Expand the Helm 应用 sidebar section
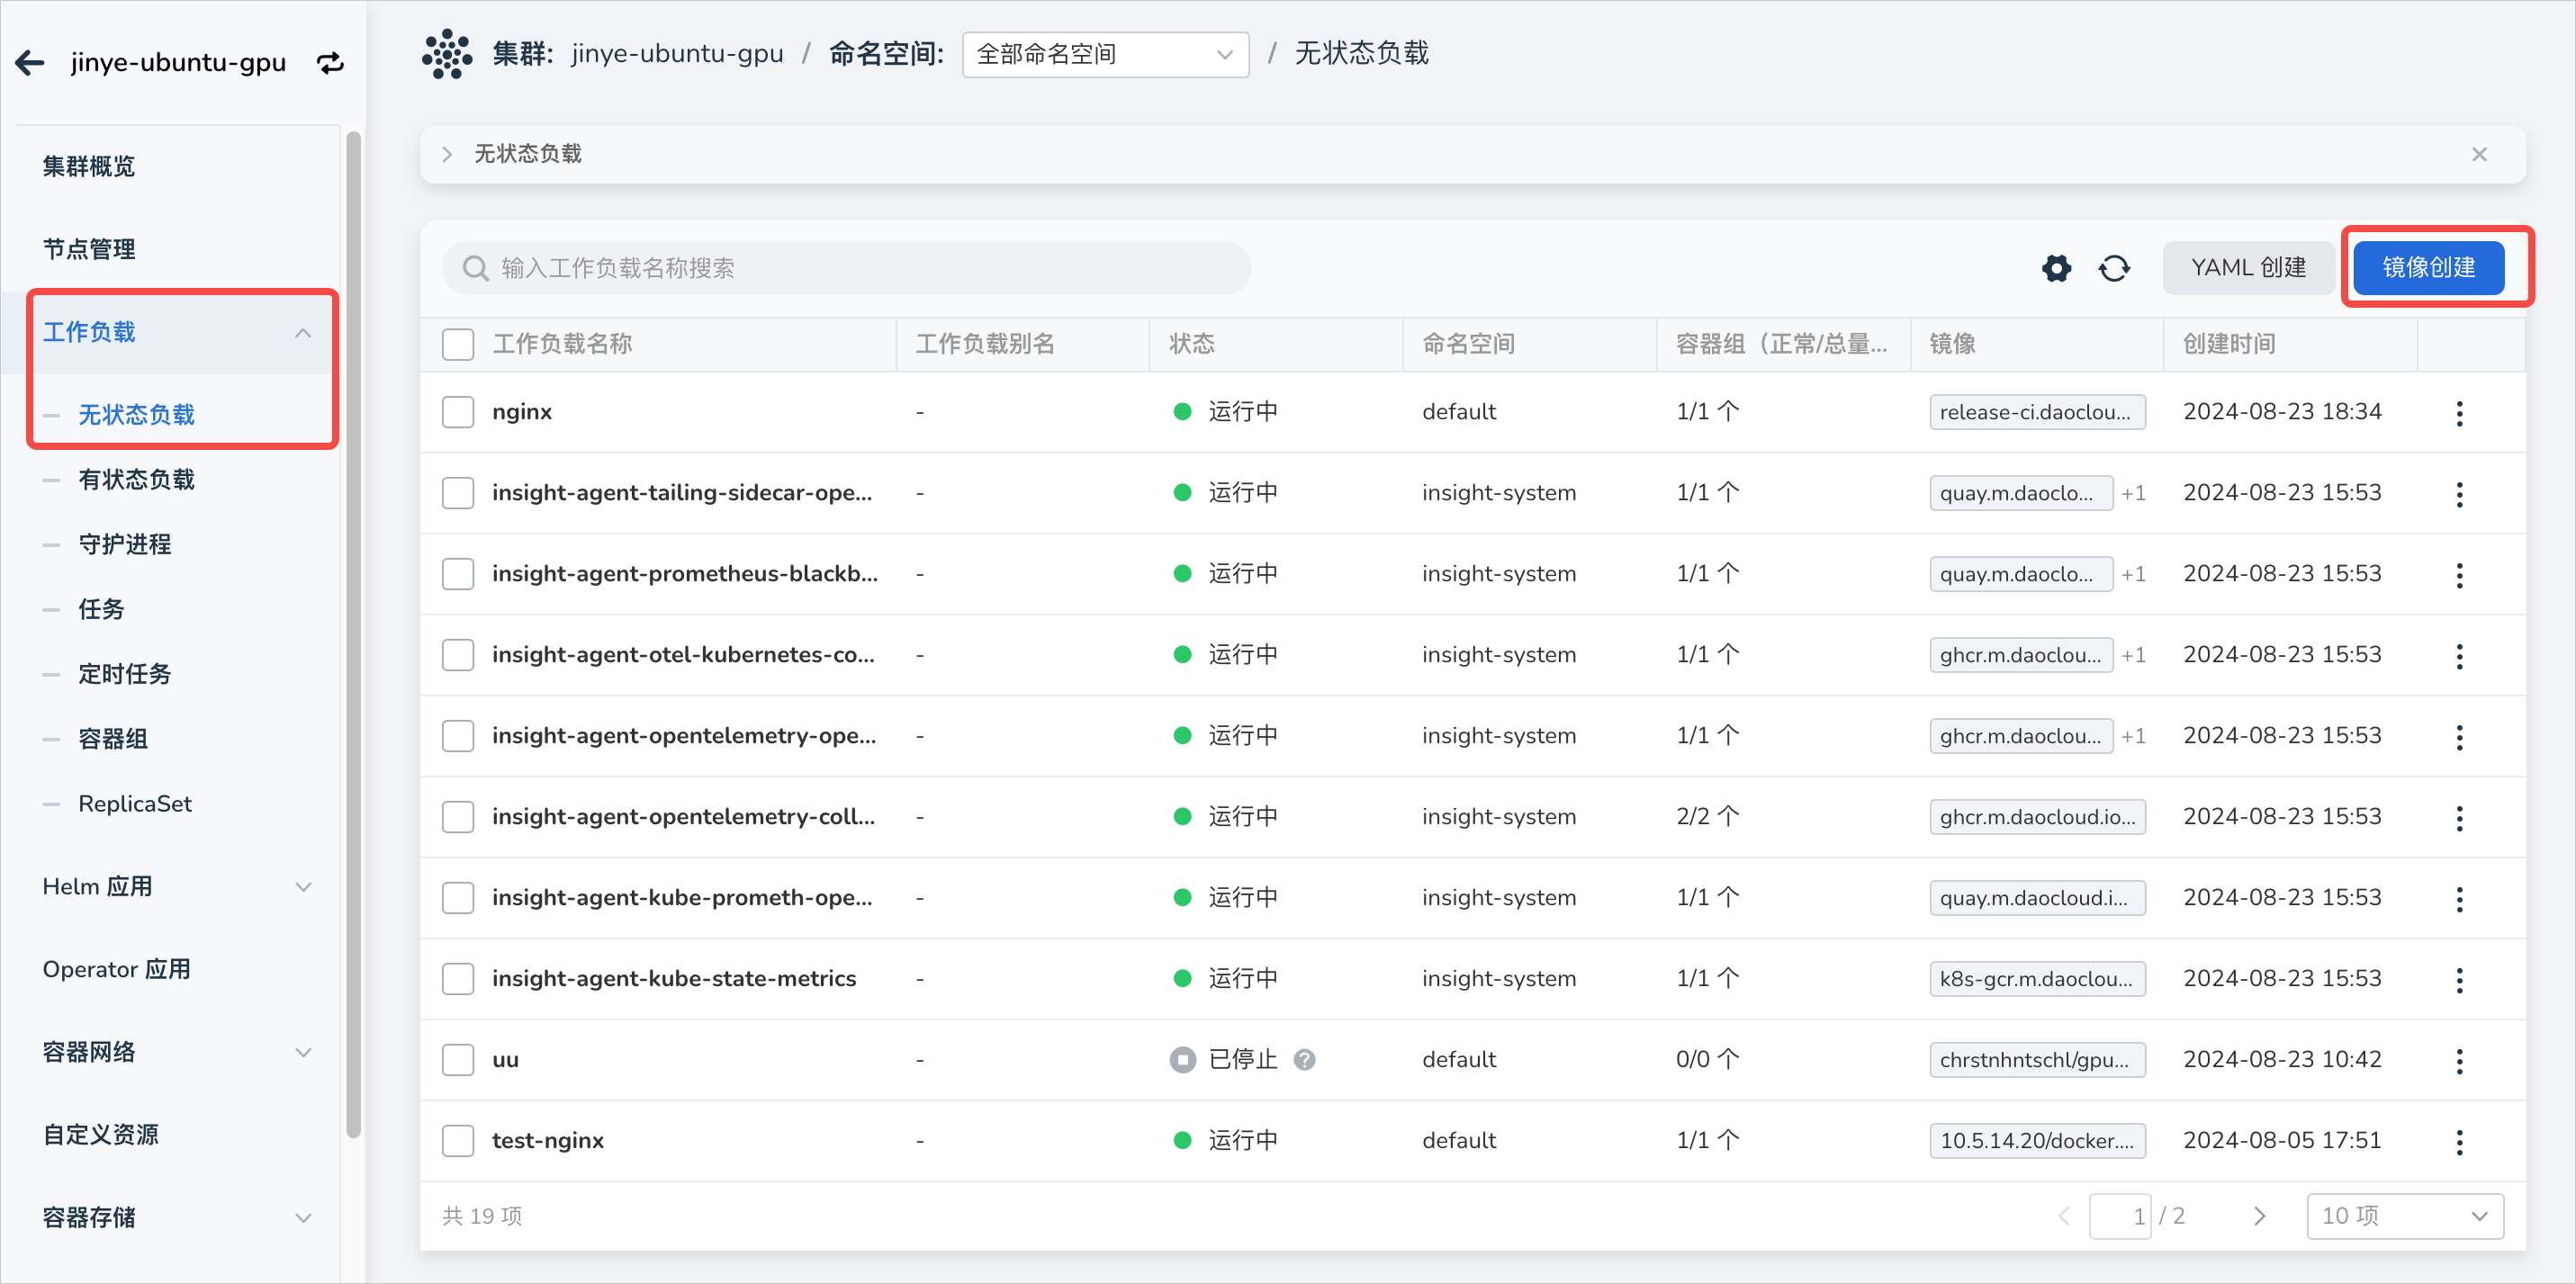Viewport: 2576px width, 1284px height. coord(303,887)
